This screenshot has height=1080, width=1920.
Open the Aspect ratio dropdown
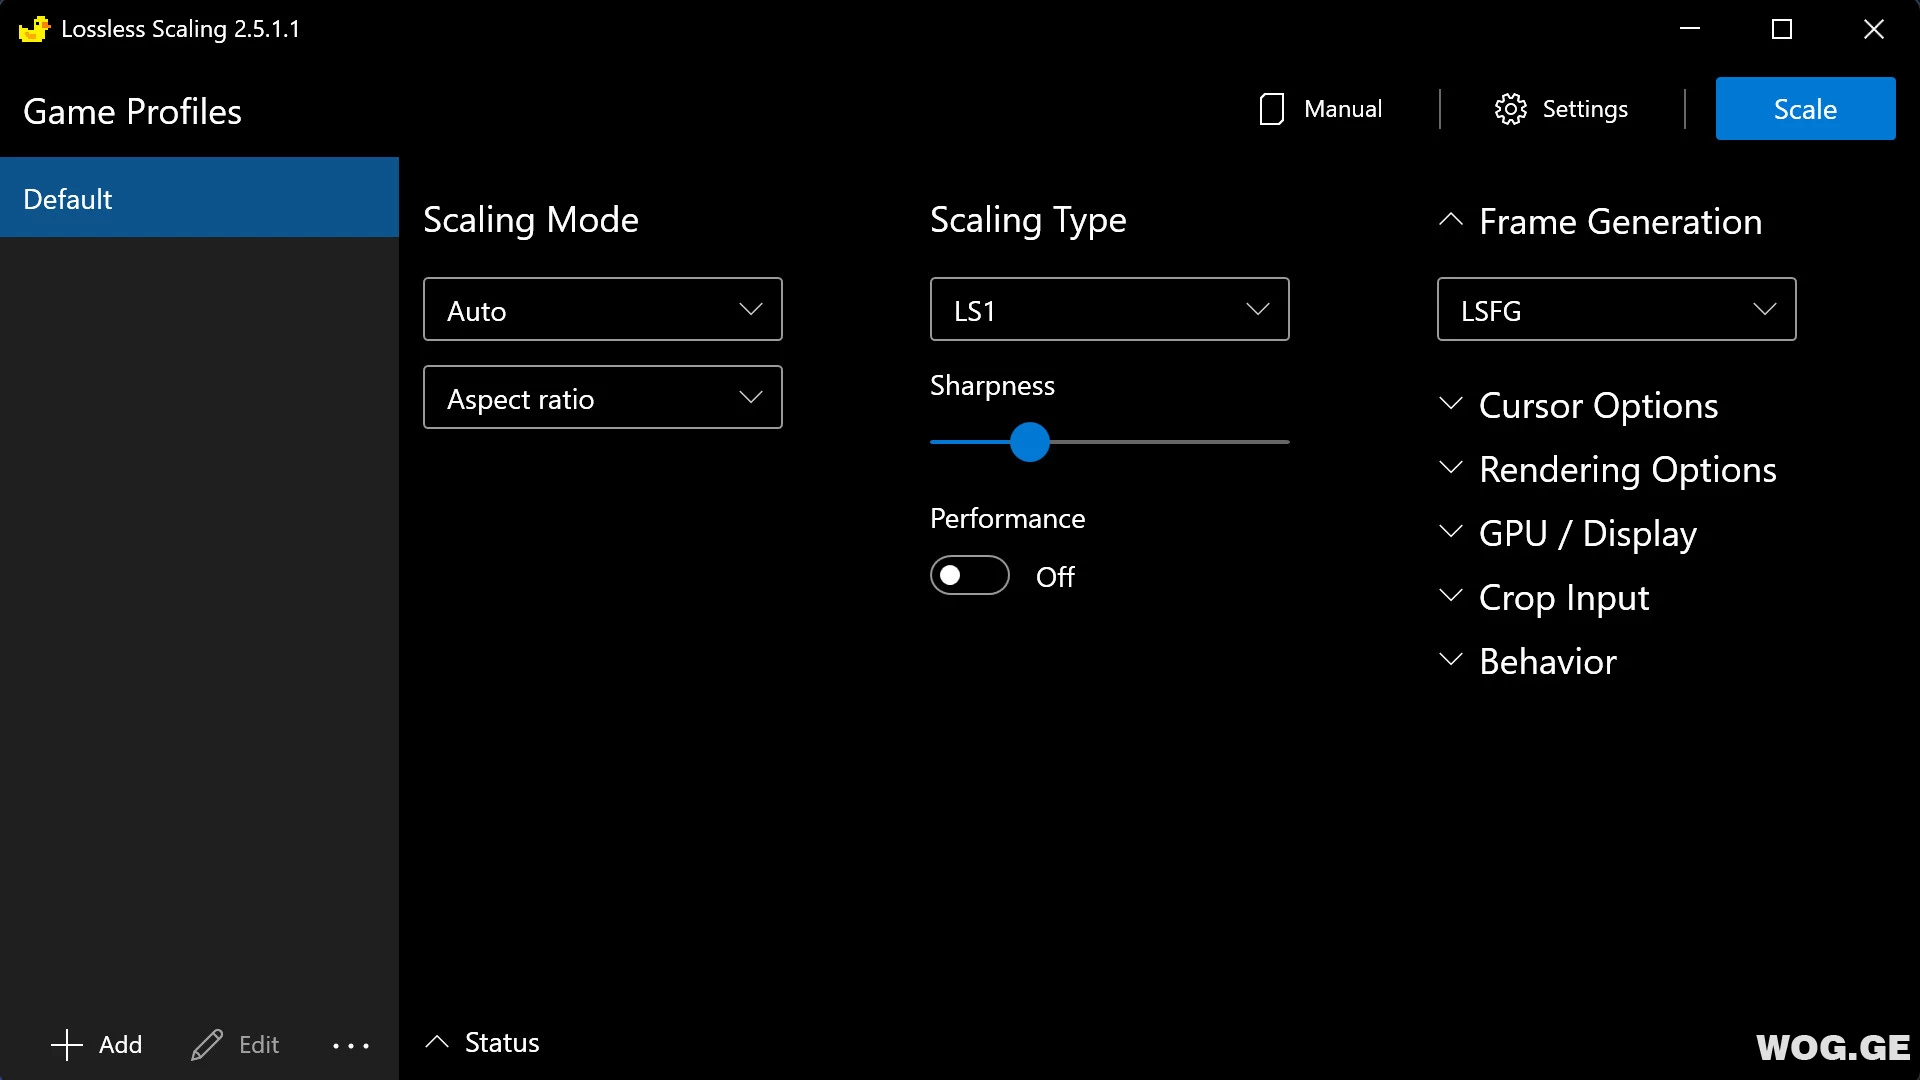(x=603, y=398)
